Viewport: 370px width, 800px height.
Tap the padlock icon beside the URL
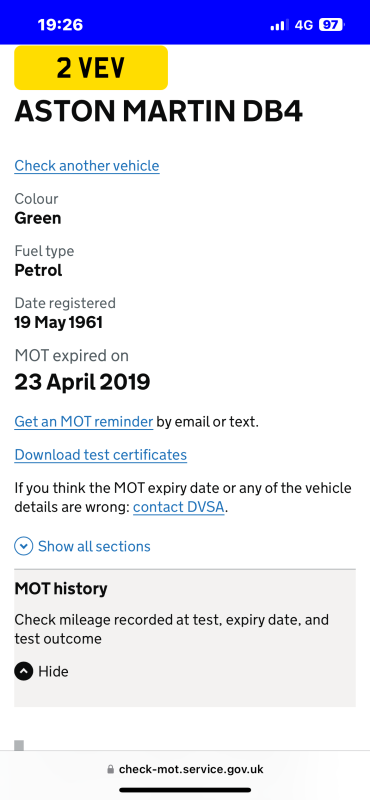tap(110, 769)
